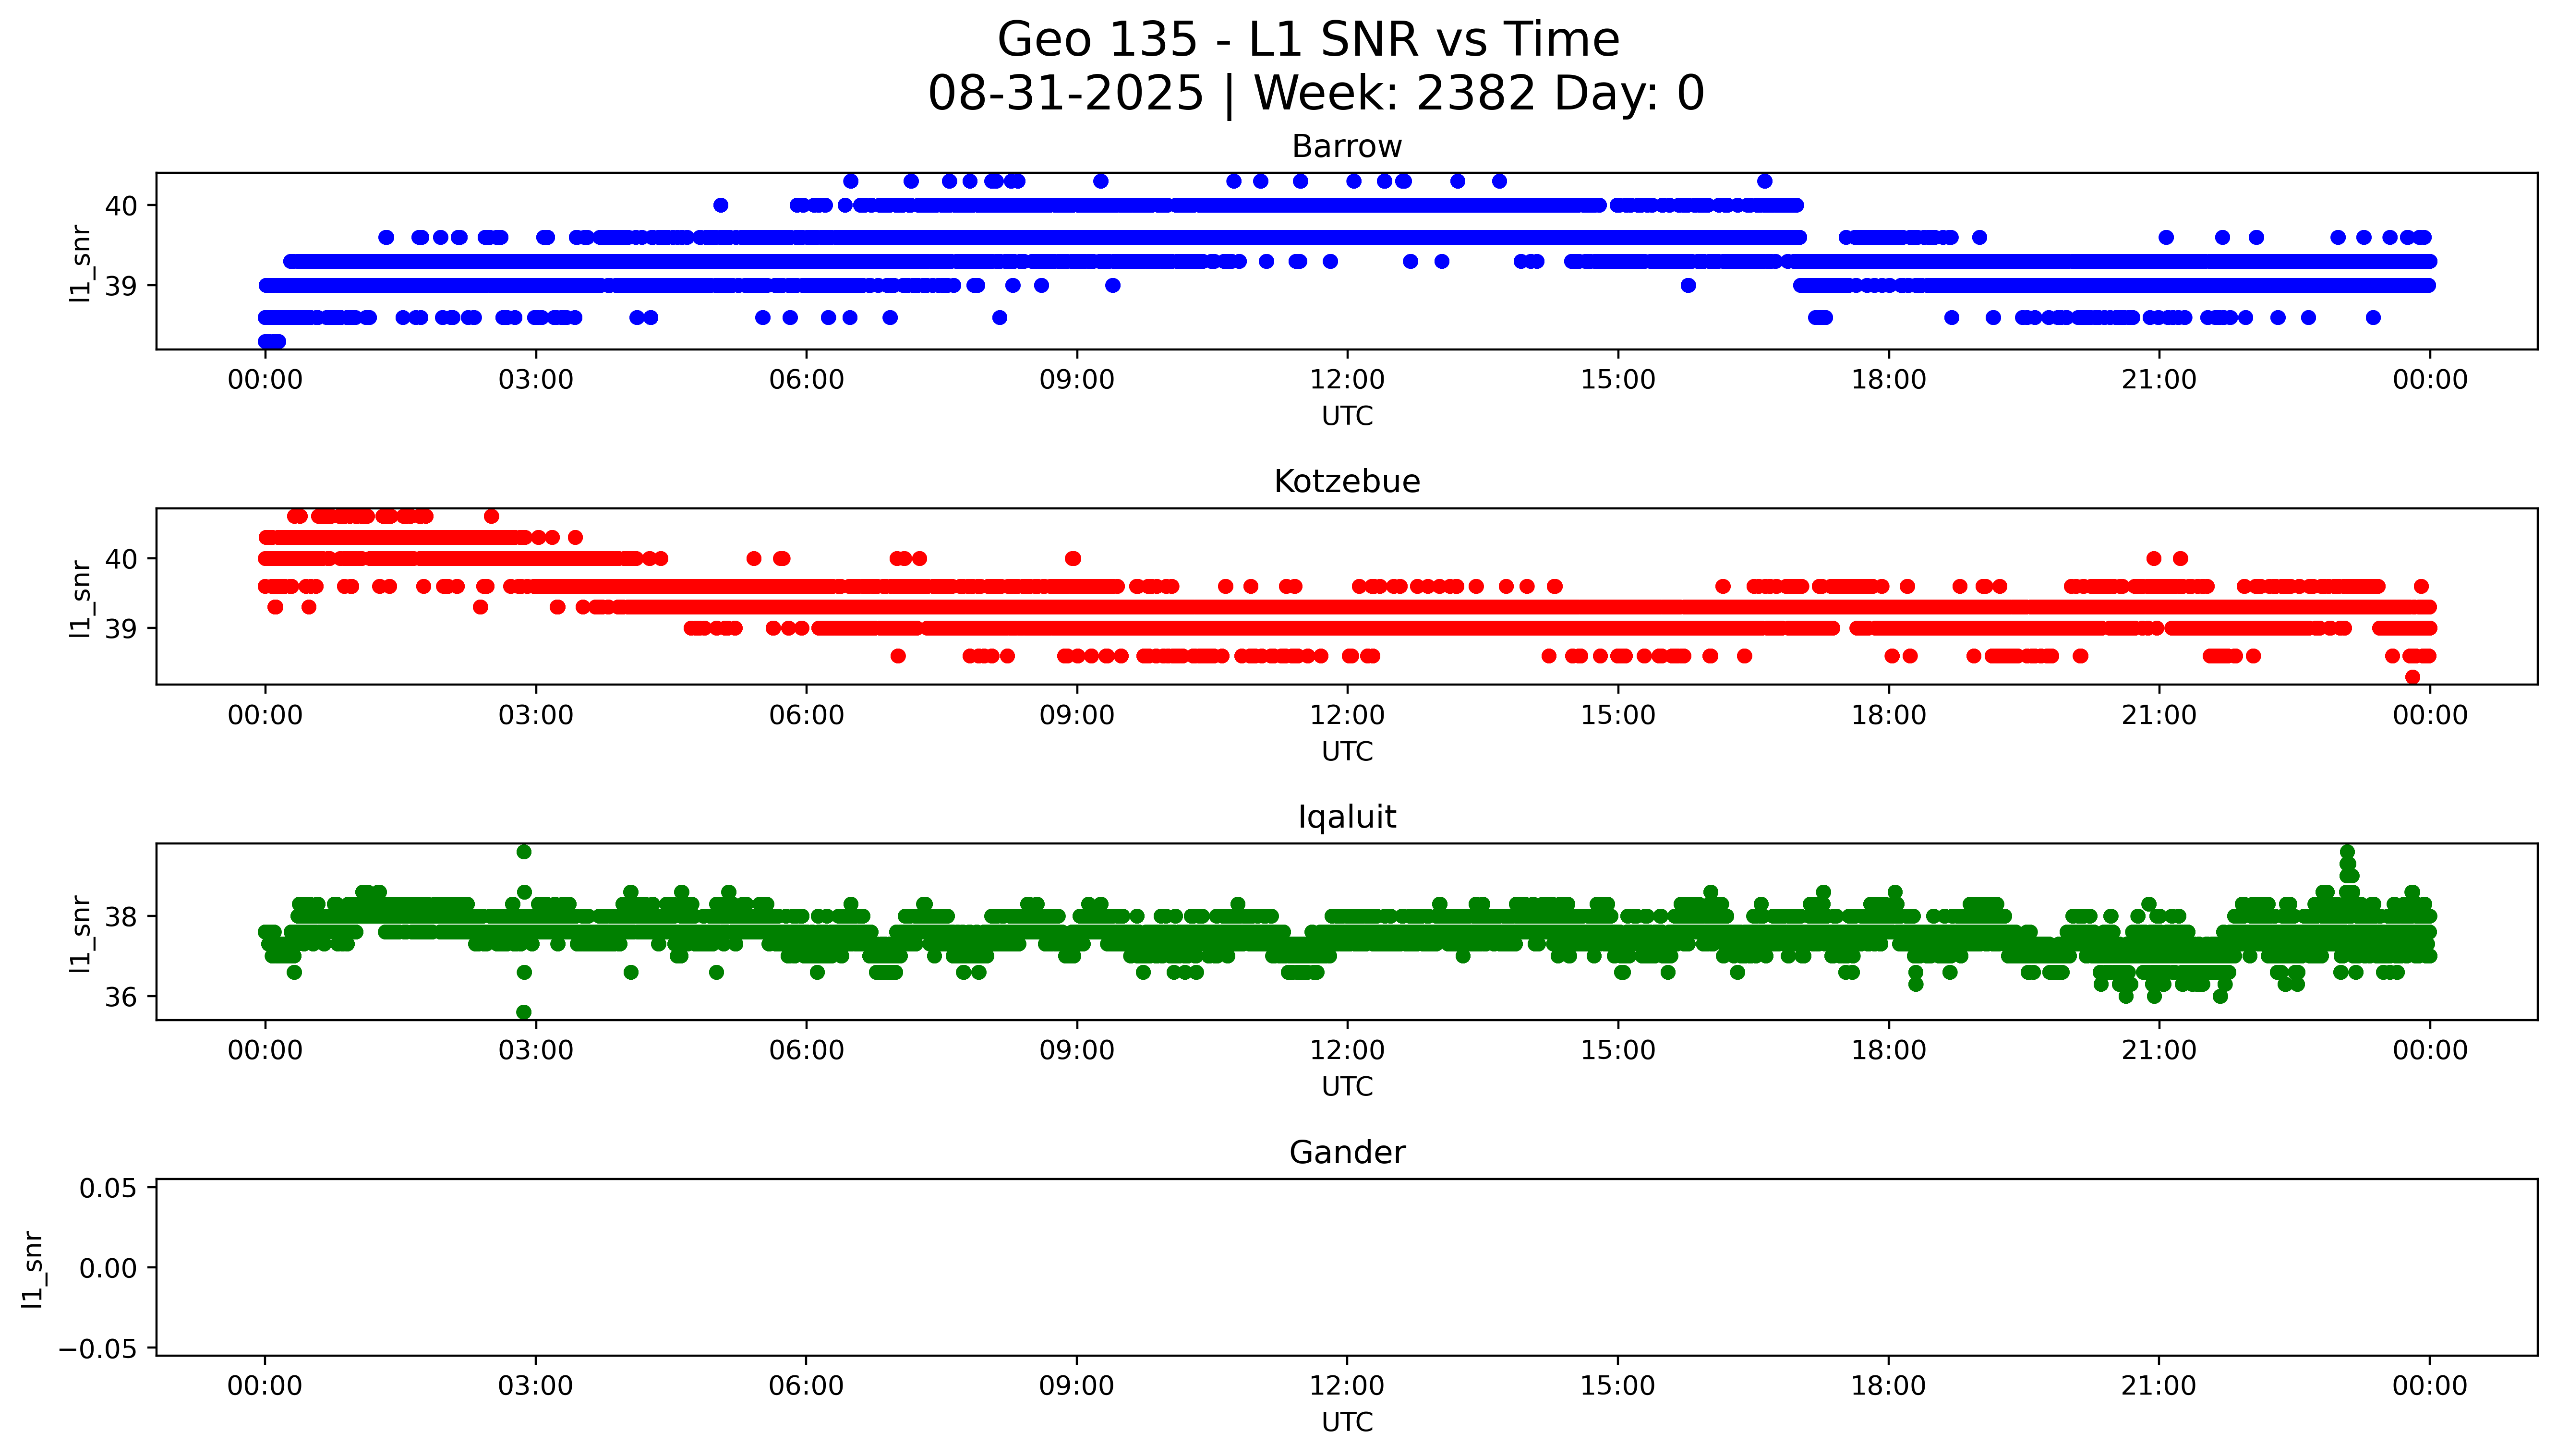Click the 06:00 tick label under Kotzebue plot
2557x1456 pixels.
806,715
